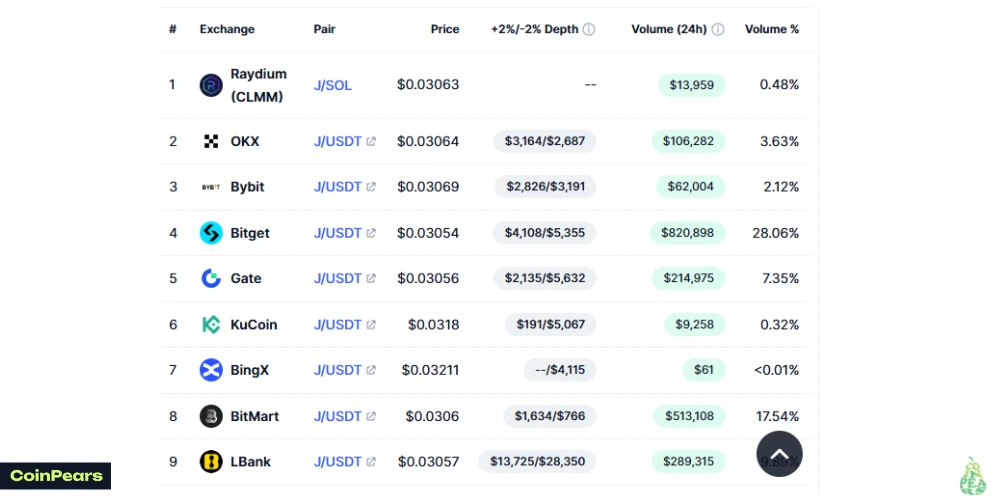Sort table by Price column header

(445, 30)
